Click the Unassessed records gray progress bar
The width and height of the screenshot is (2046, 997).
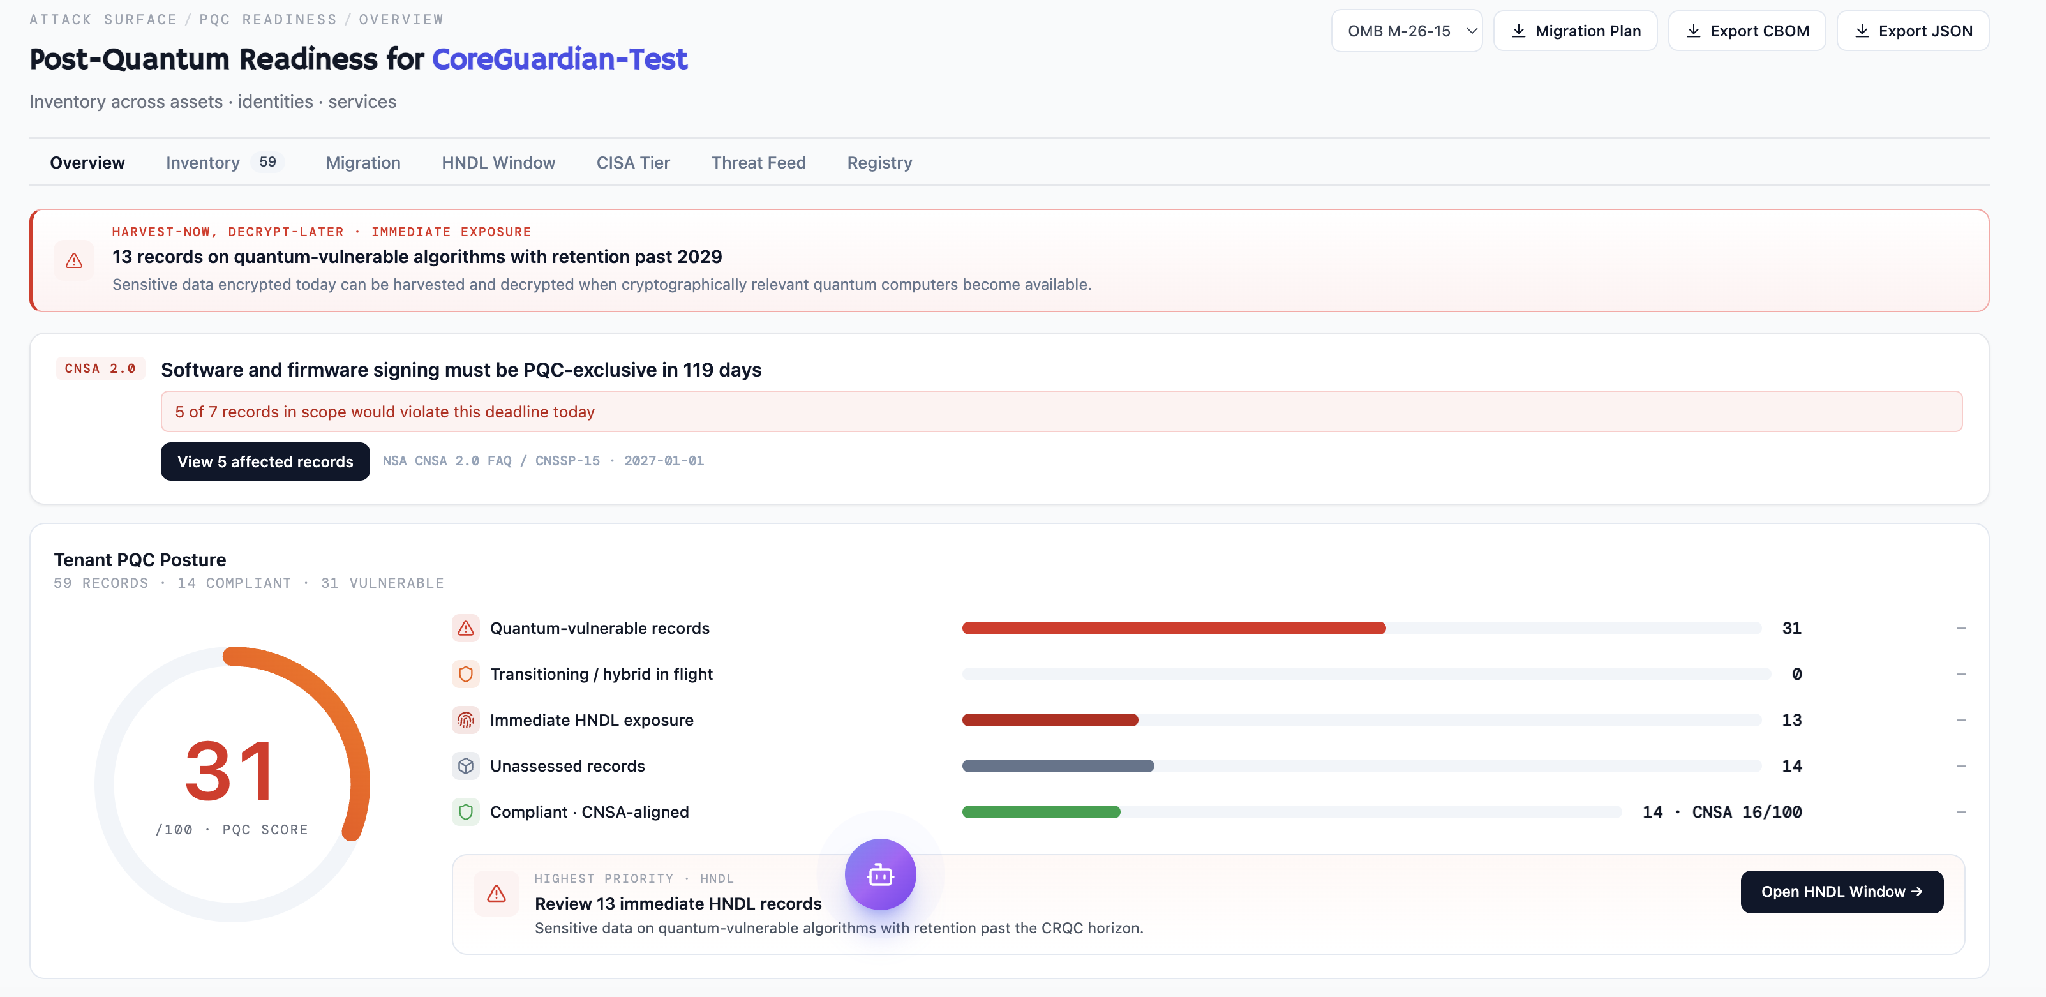click(x=1058, y=766)
